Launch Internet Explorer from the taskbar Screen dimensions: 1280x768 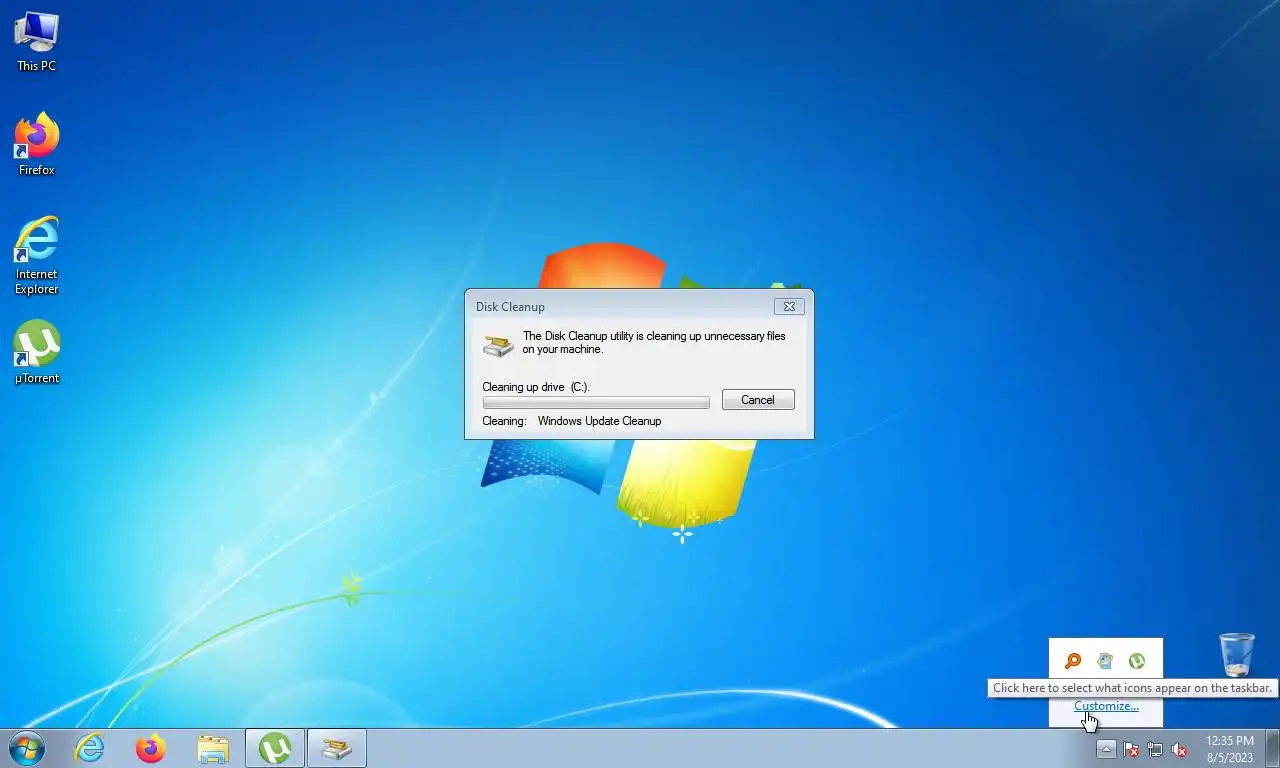[90, 748]
